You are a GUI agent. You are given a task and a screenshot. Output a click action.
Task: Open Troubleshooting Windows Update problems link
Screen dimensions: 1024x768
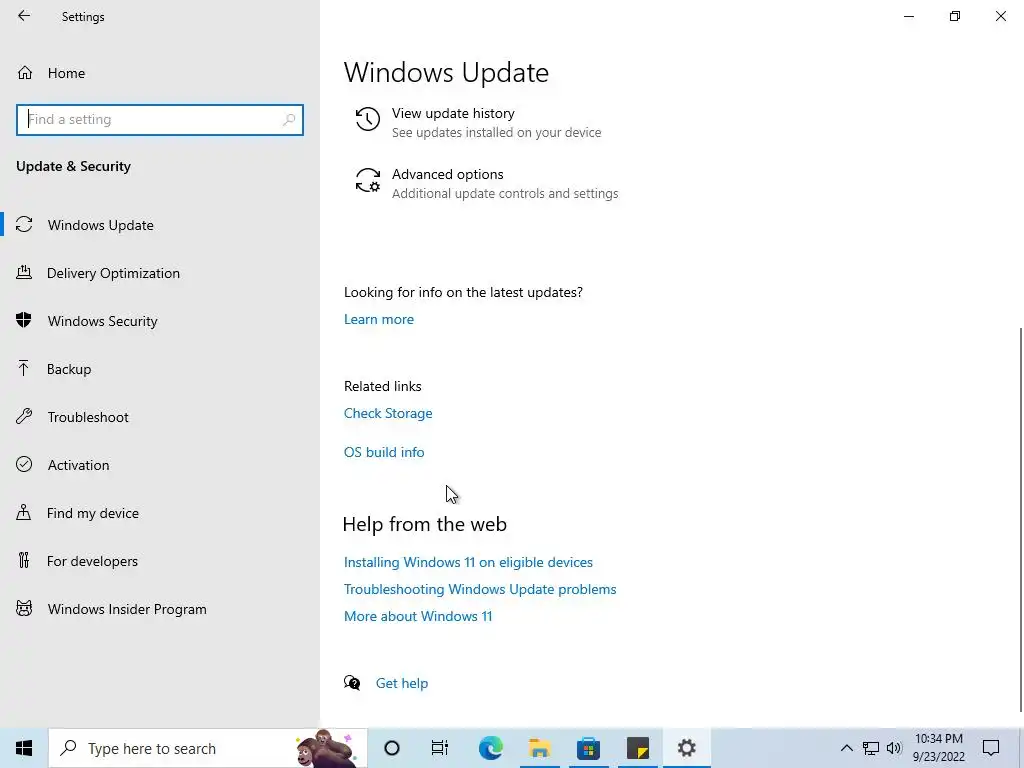click(x=480, y=589)
